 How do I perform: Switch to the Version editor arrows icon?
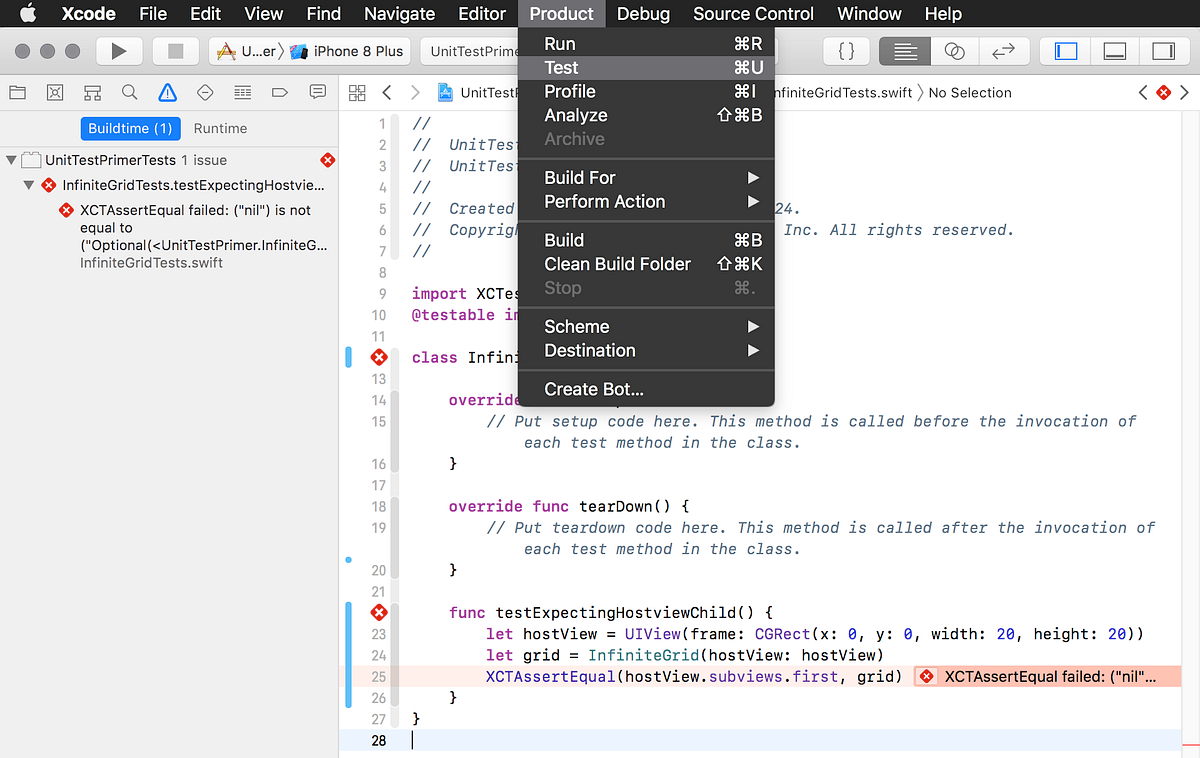1004,51
